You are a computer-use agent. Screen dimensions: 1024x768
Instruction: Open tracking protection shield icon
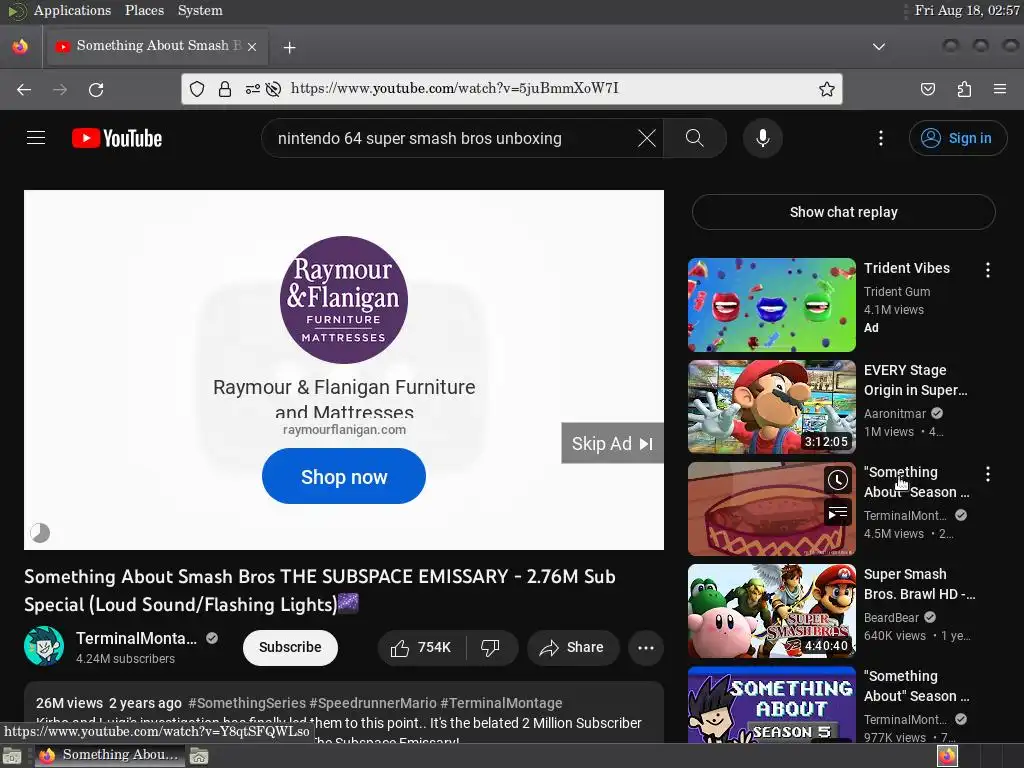pos(197,89)
